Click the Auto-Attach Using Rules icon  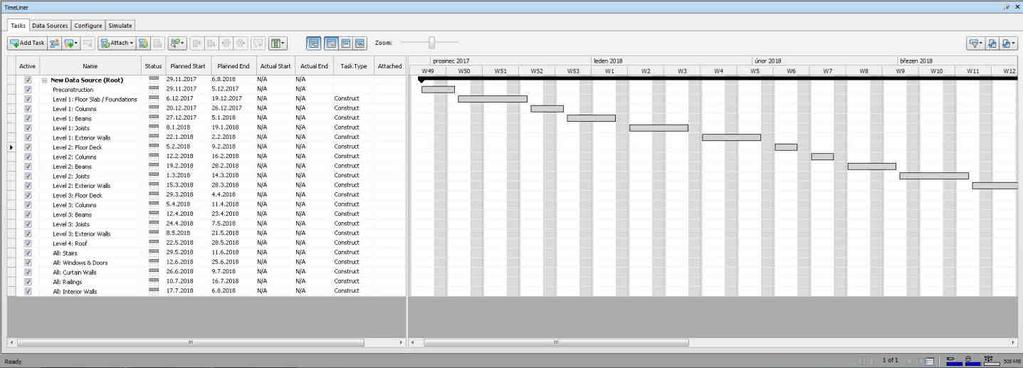[x=143, y=43]
